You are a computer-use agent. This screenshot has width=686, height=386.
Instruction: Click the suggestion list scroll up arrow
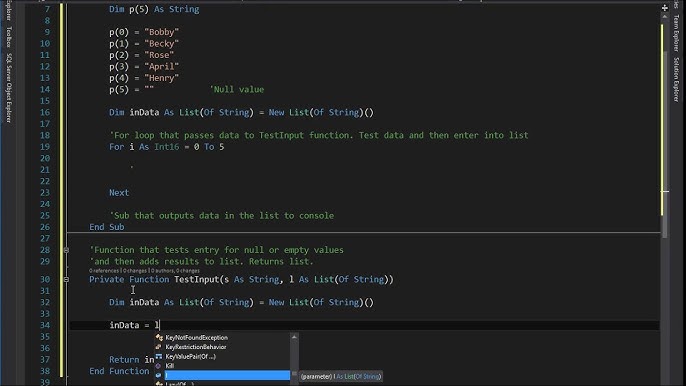tap(294, 337)
